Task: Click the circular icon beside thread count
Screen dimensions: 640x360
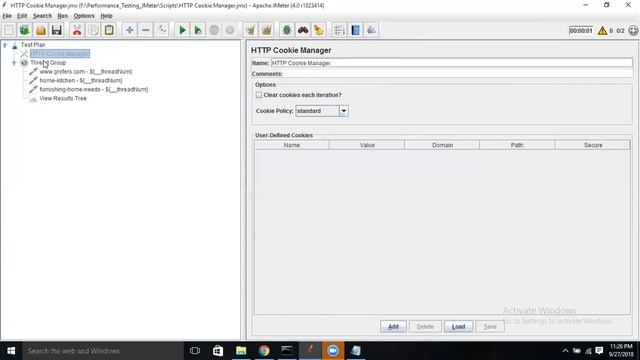Action: click(x=633, y=31)
